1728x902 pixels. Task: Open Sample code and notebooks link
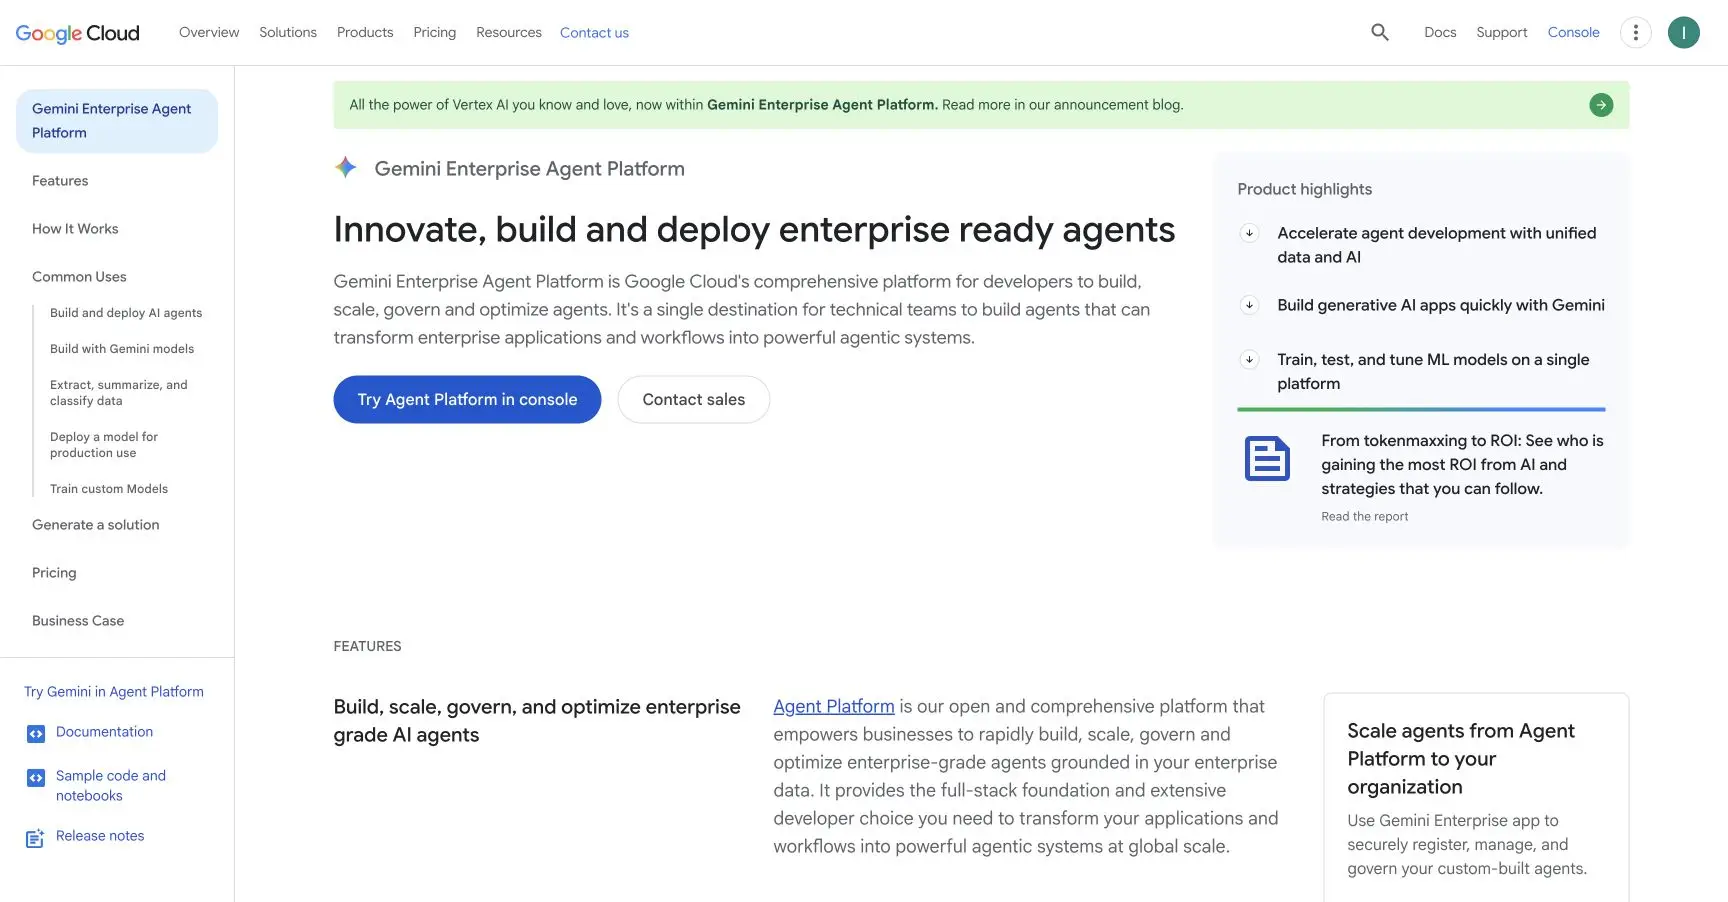[111, 786]
